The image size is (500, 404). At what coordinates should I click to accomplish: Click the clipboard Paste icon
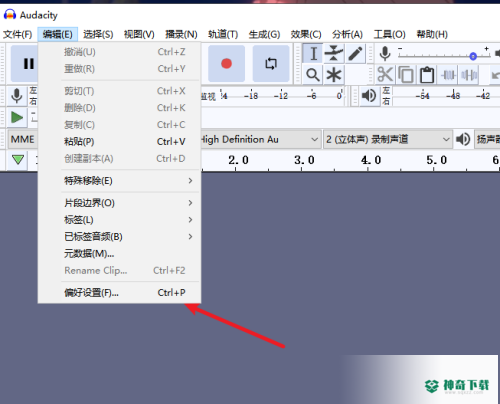(427, 75)
